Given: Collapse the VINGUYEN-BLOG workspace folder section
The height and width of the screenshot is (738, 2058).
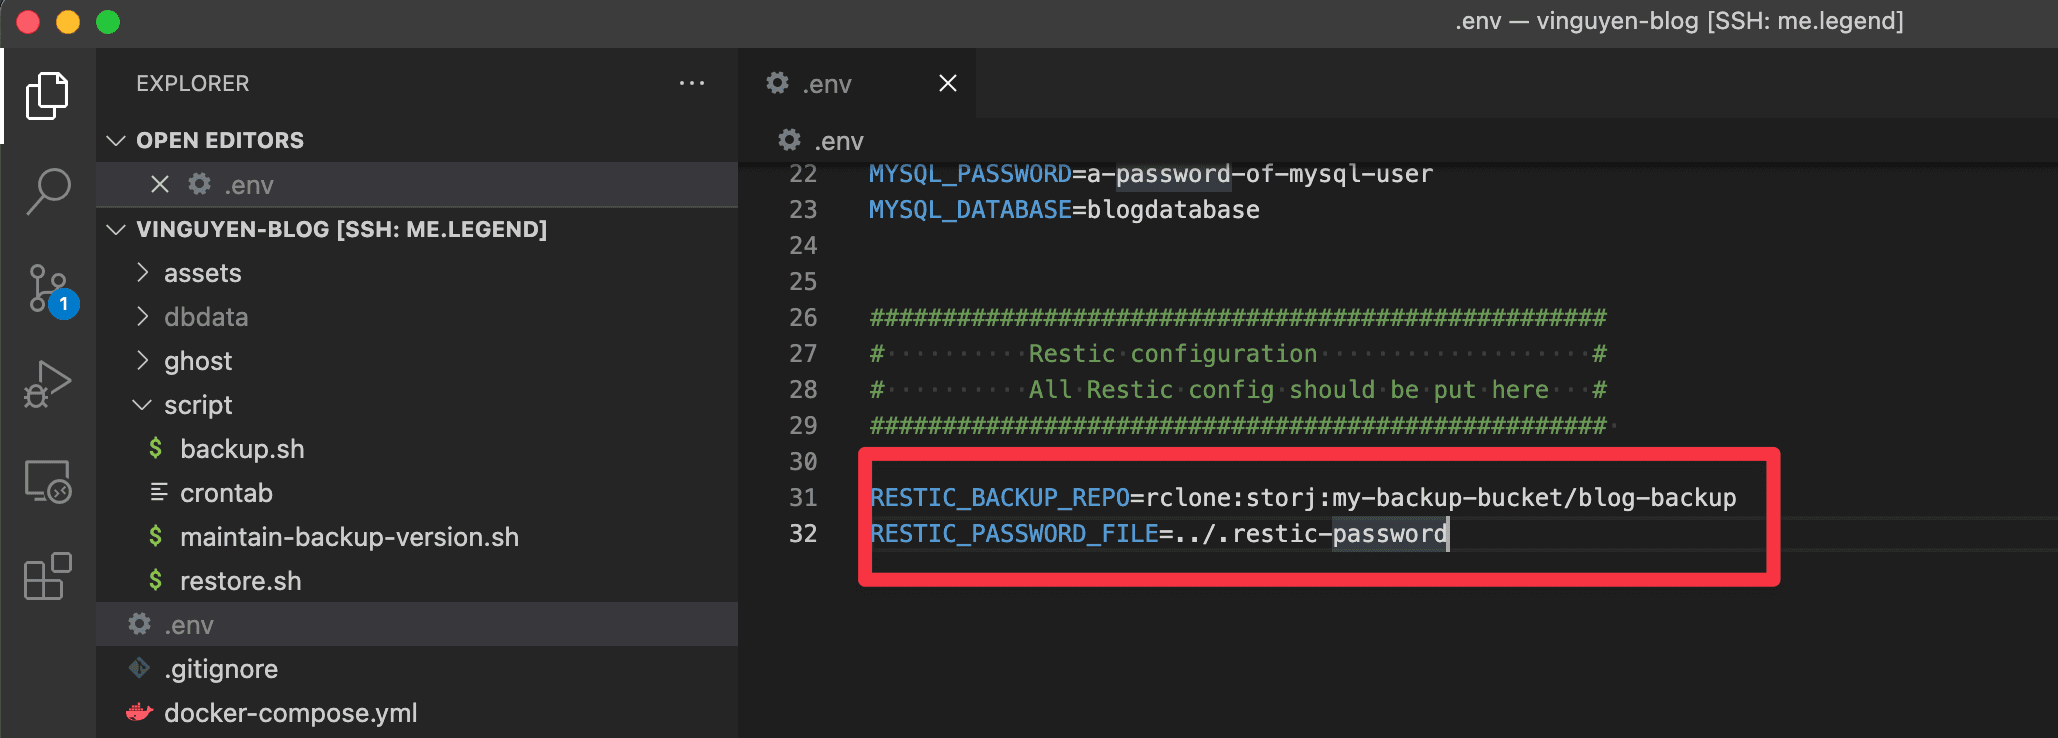Looking at the screenshot, I should 117,230.
